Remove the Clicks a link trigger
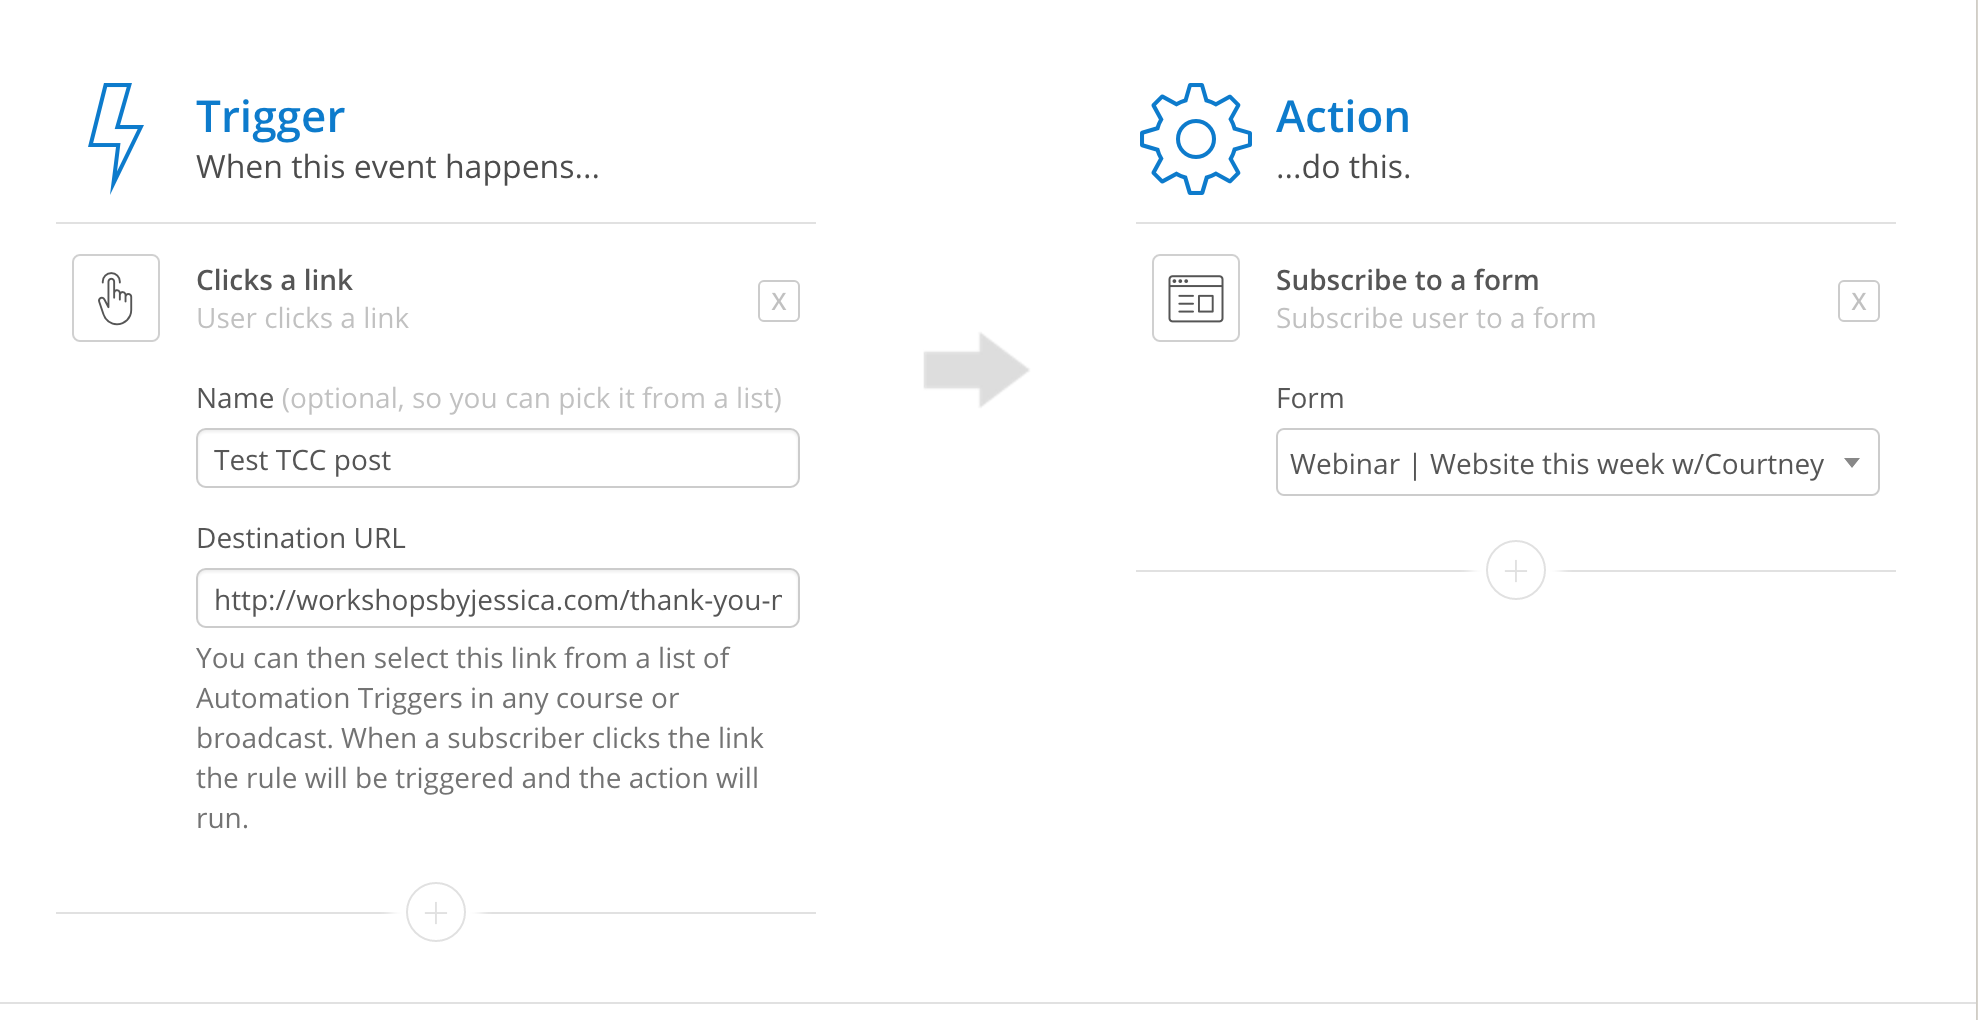 click(x=779, y=301)
